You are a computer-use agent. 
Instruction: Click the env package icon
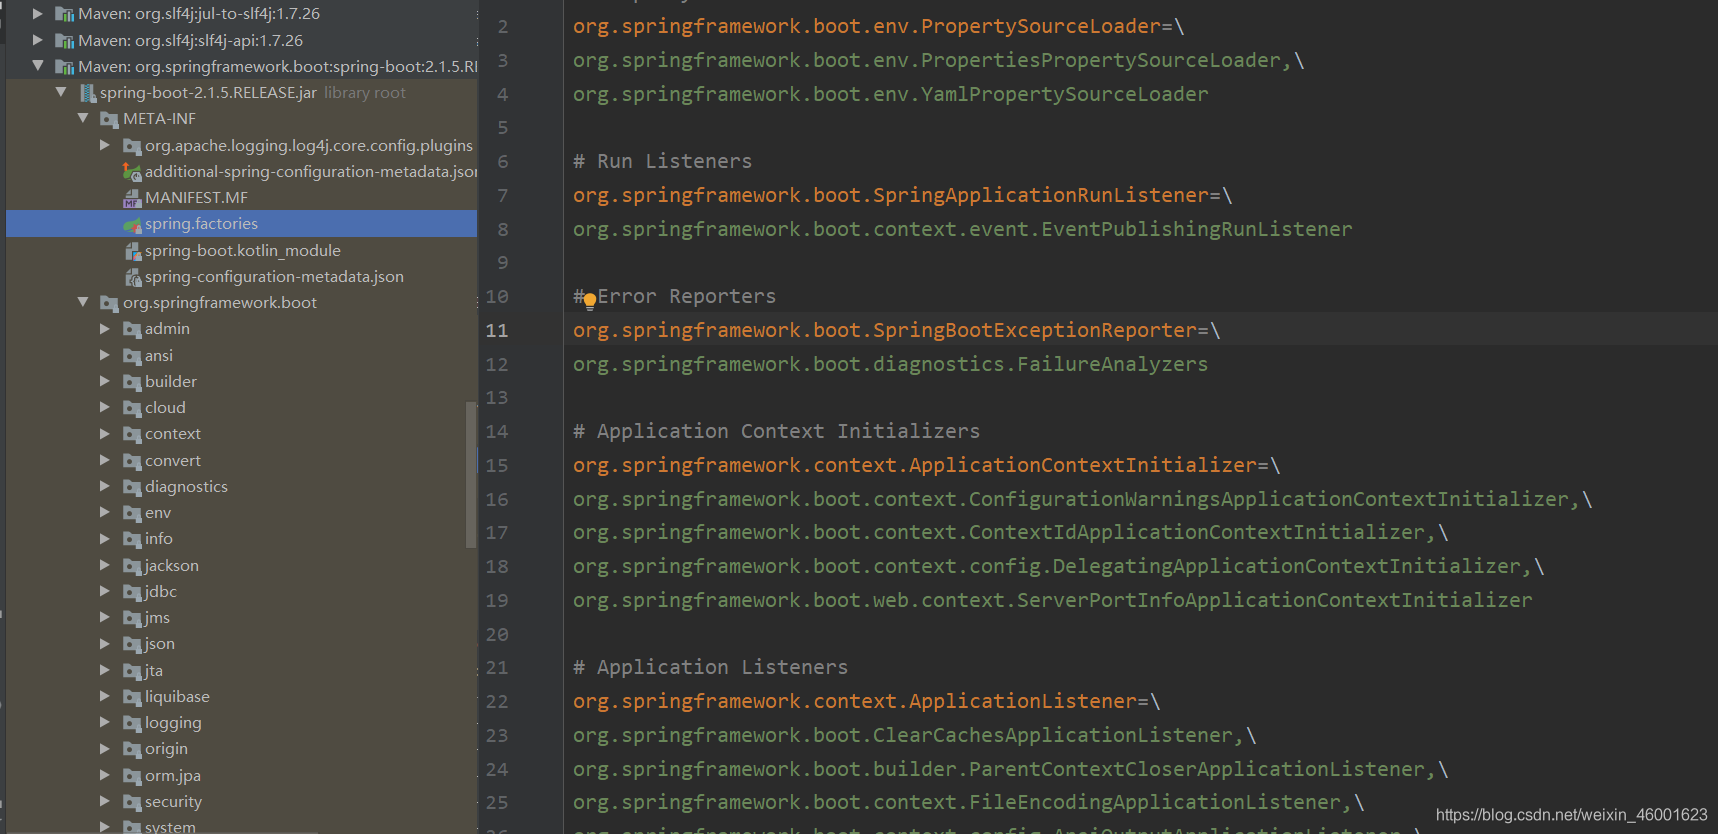[x=132, y=513]
